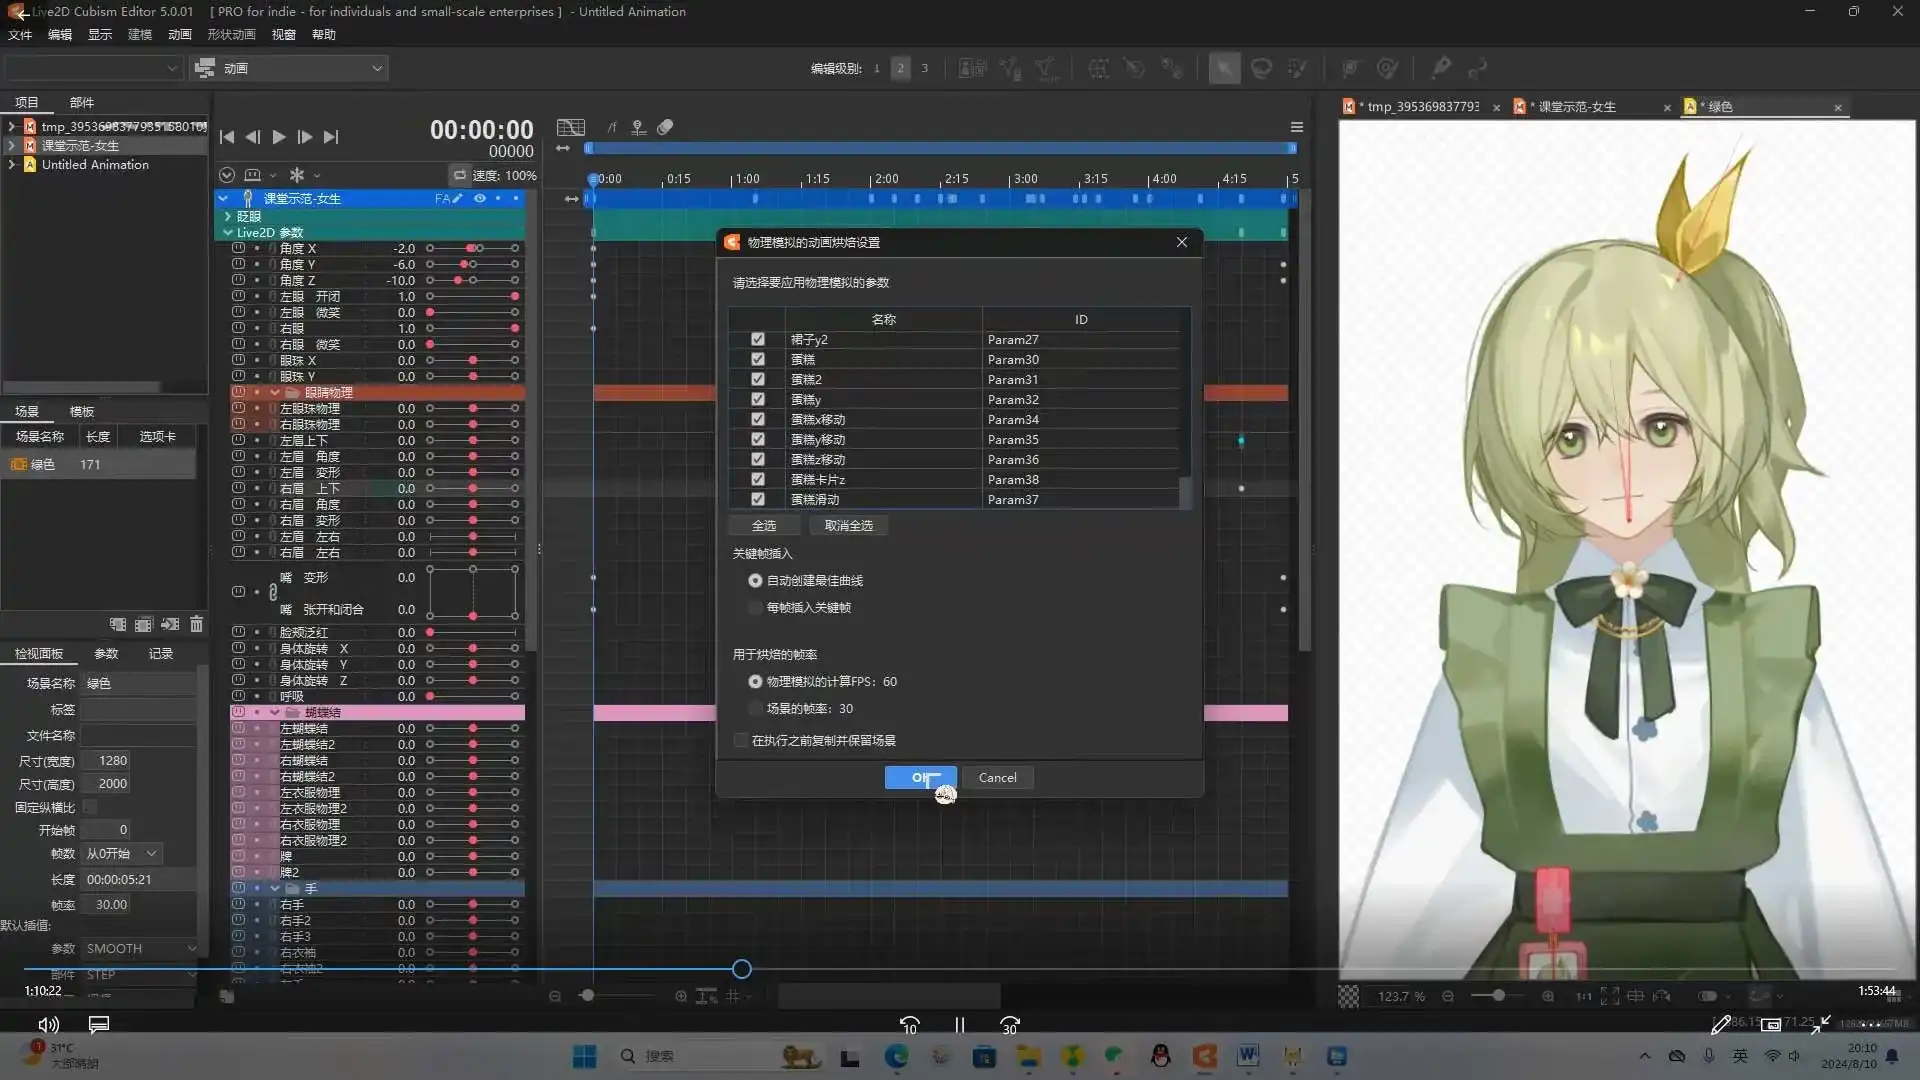
Task: Switch to the 参数 tab in inspector
Action: [x=106, y=653]
